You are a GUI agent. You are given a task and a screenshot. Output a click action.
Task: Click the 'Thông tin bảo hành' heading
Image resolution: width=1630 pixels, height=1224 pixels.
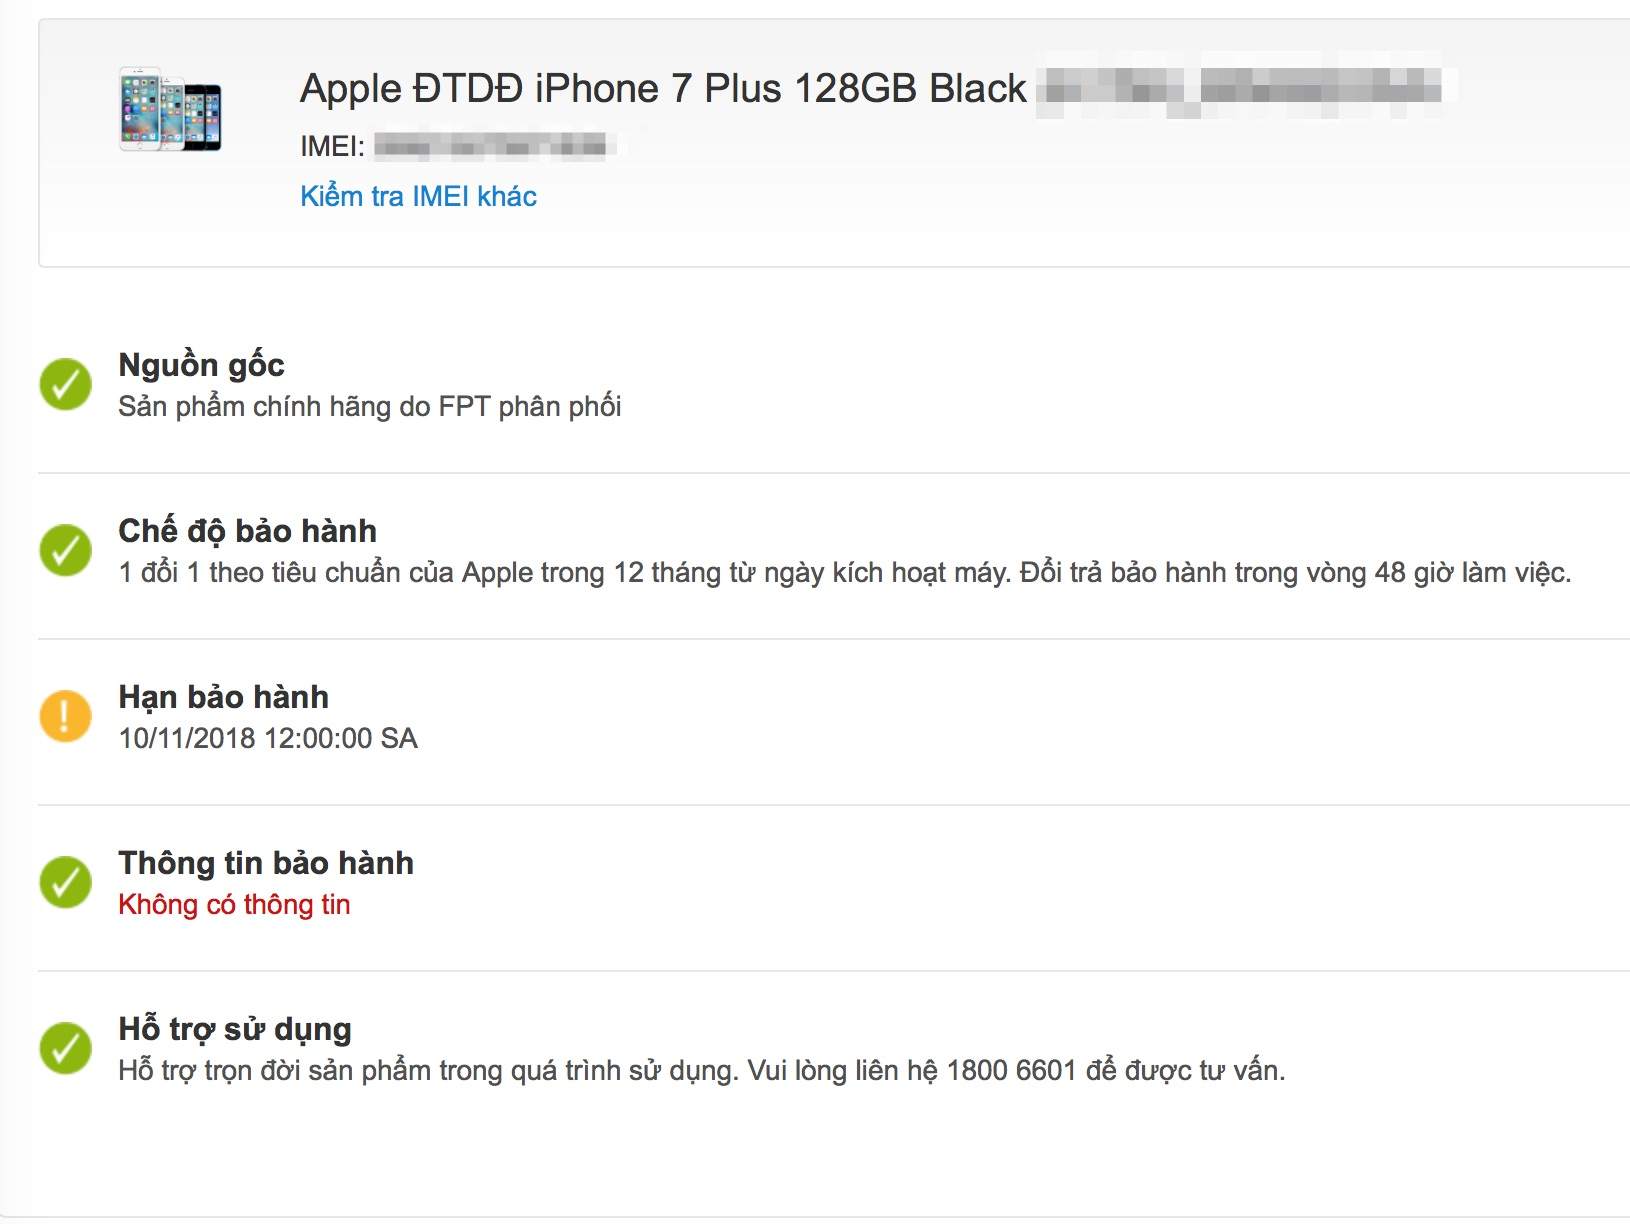265,863
